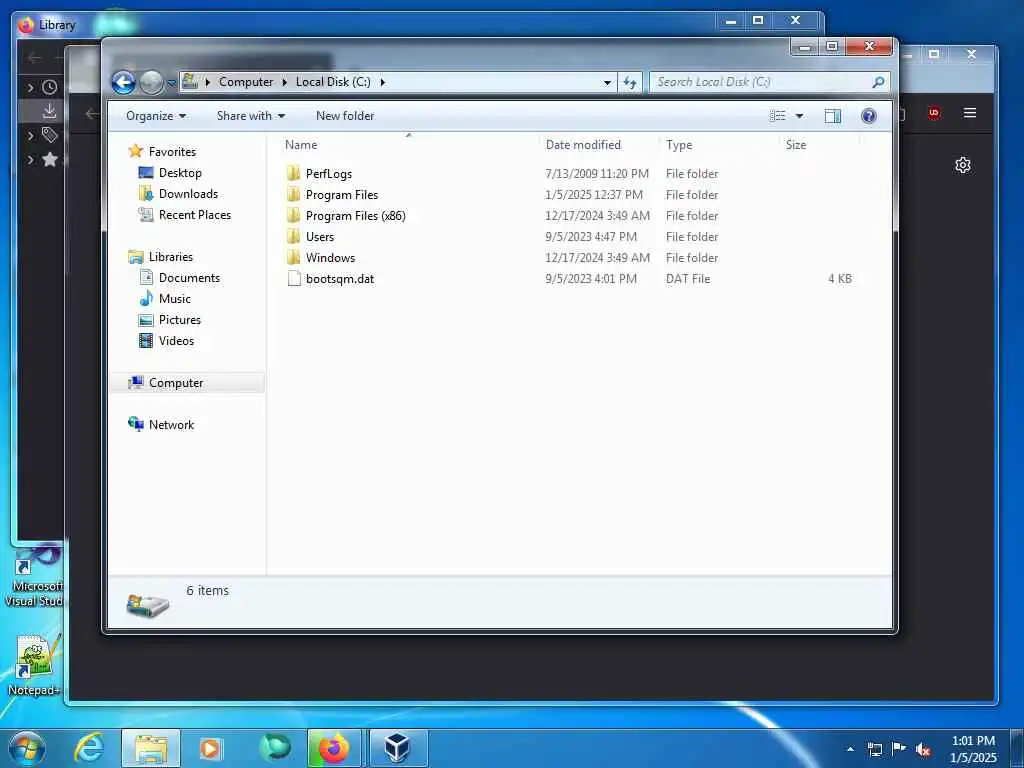The image size is (1024, 768).
Task: Select Downloads icon in Firefox Library
Action: tap(50, 111)
